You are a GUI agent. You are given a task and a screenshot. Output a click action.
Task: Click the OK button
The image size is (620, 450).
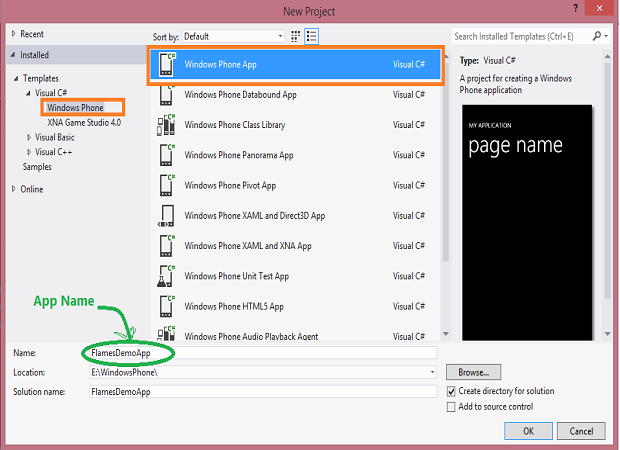pos(528,431)
